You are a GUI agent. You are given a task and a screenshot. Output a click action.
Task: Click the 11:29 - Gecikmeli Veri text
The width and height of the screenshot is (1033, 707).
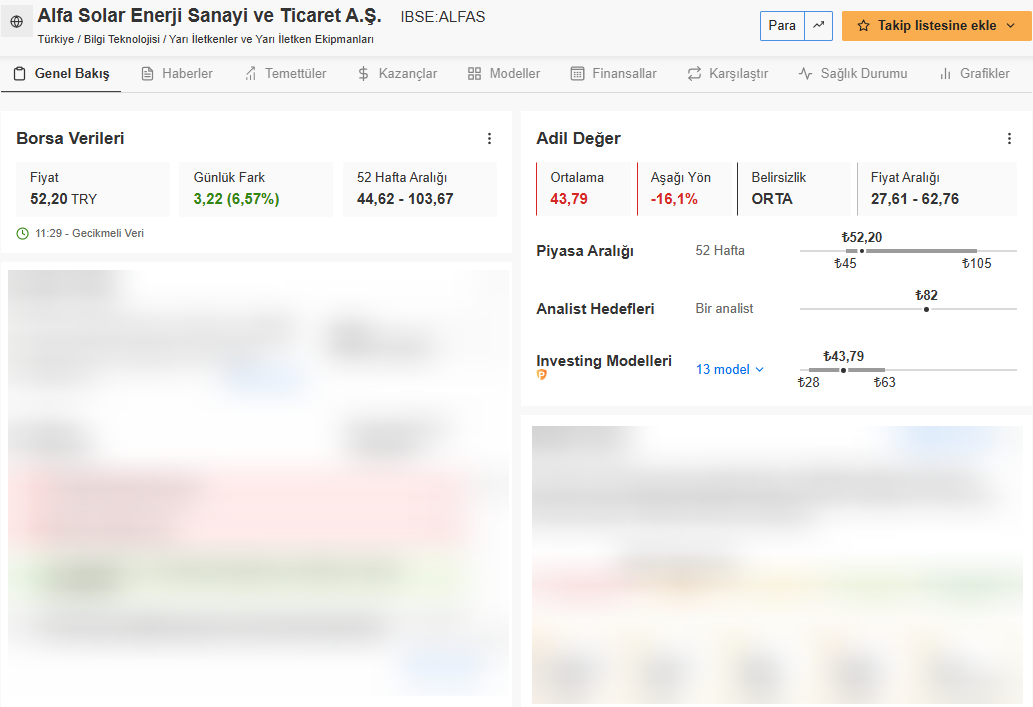(90, 233)
